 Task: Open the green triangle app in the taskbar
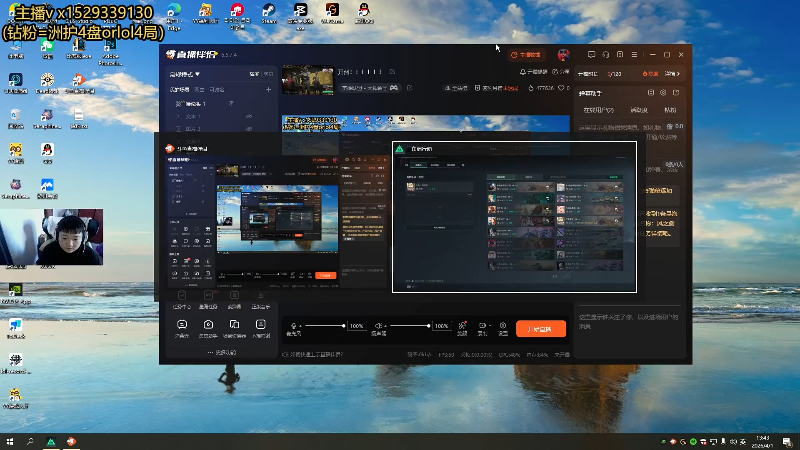[x=51, y=441]
